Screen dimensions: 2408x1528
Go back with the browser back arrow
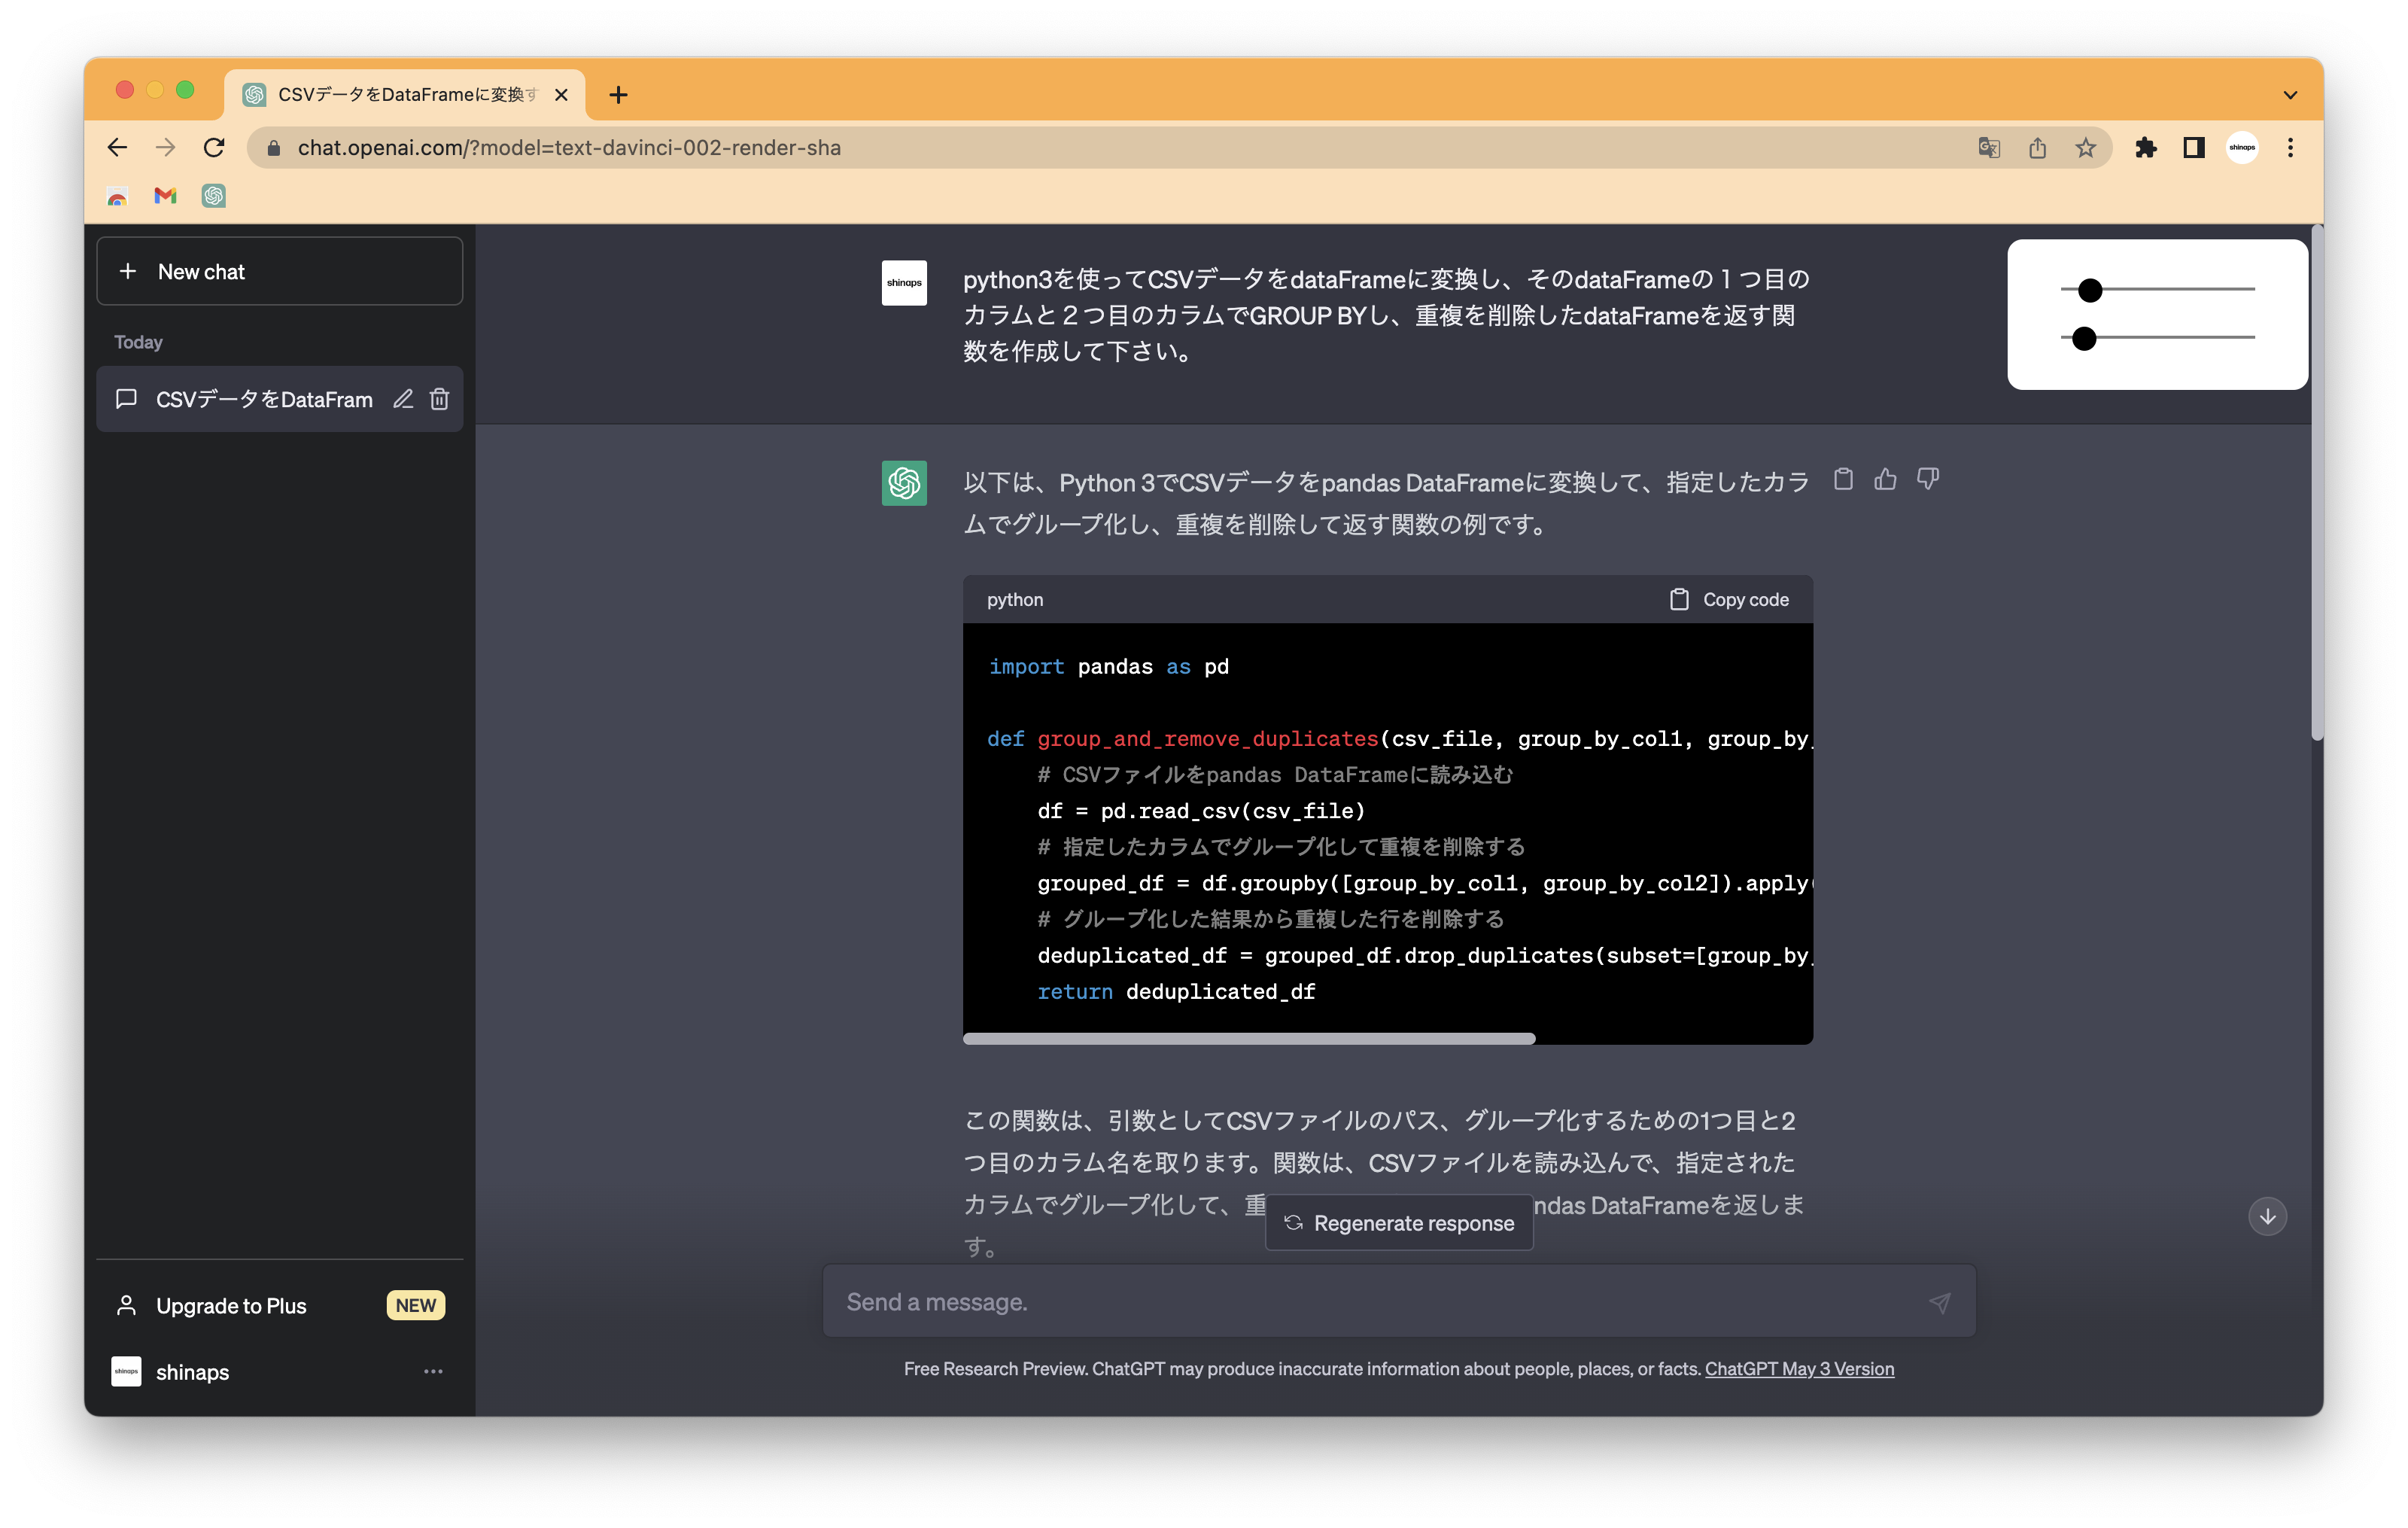coord(117,148)
